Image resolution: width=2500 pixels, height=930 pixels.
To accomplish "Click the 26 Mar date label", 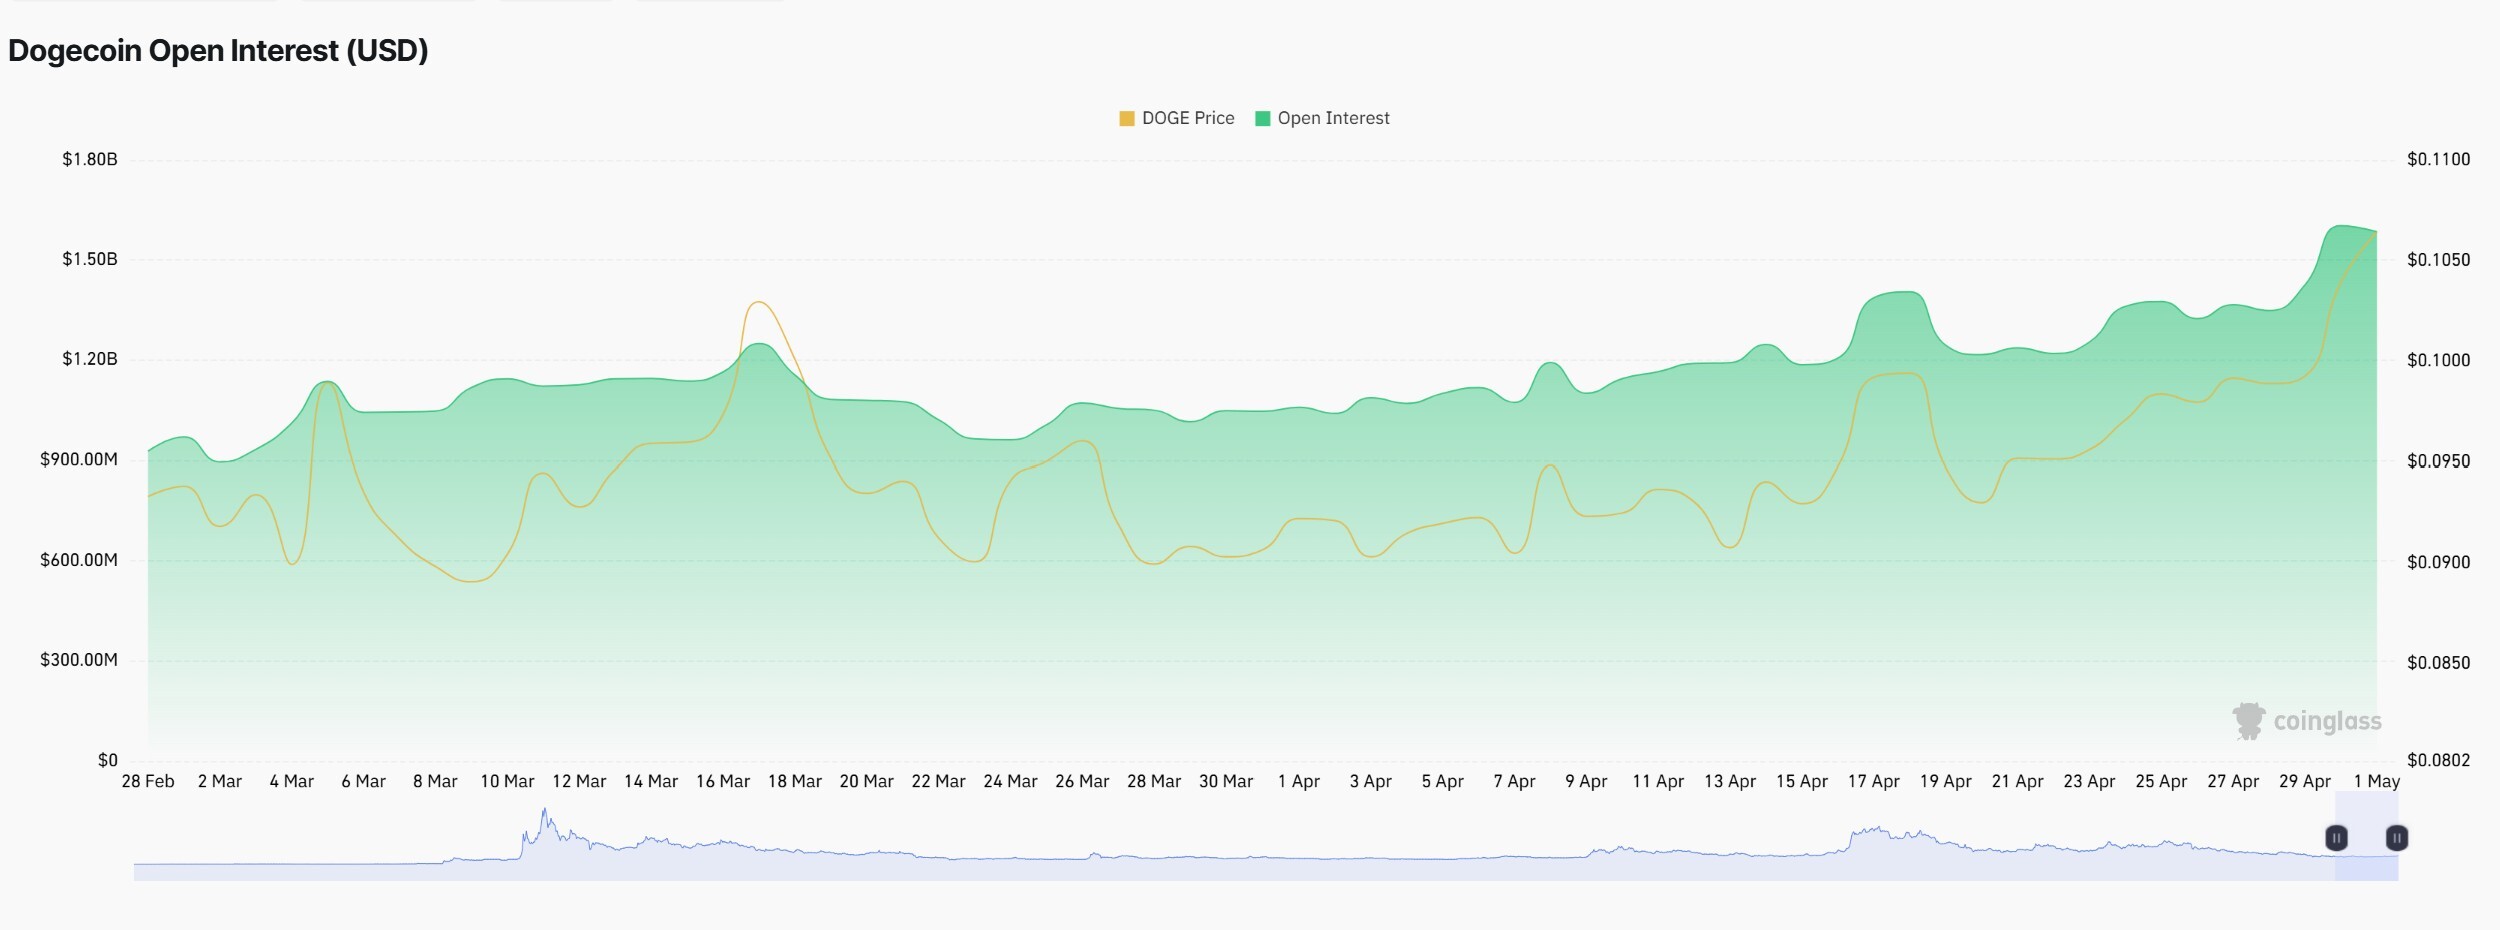I will [x=1082, y=781].
